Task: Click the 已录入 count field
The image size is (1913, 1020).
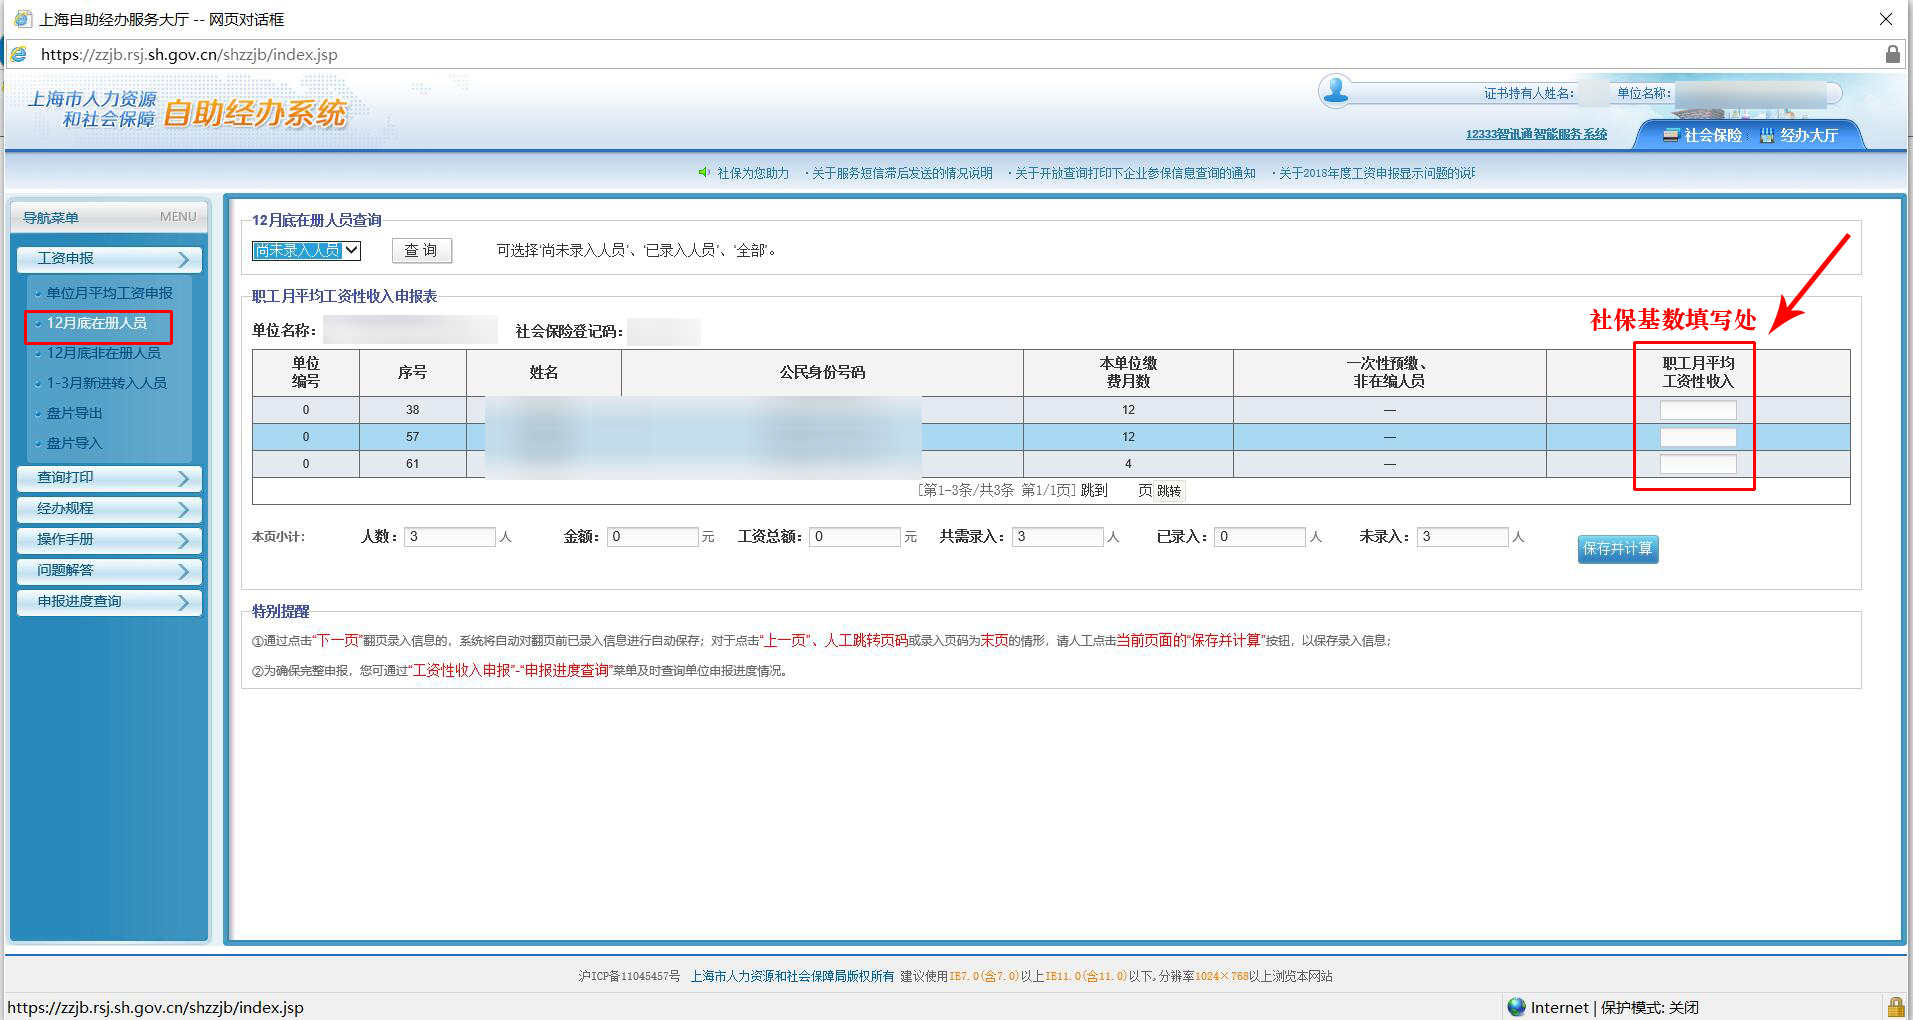Action: [x=1260, y=537]
